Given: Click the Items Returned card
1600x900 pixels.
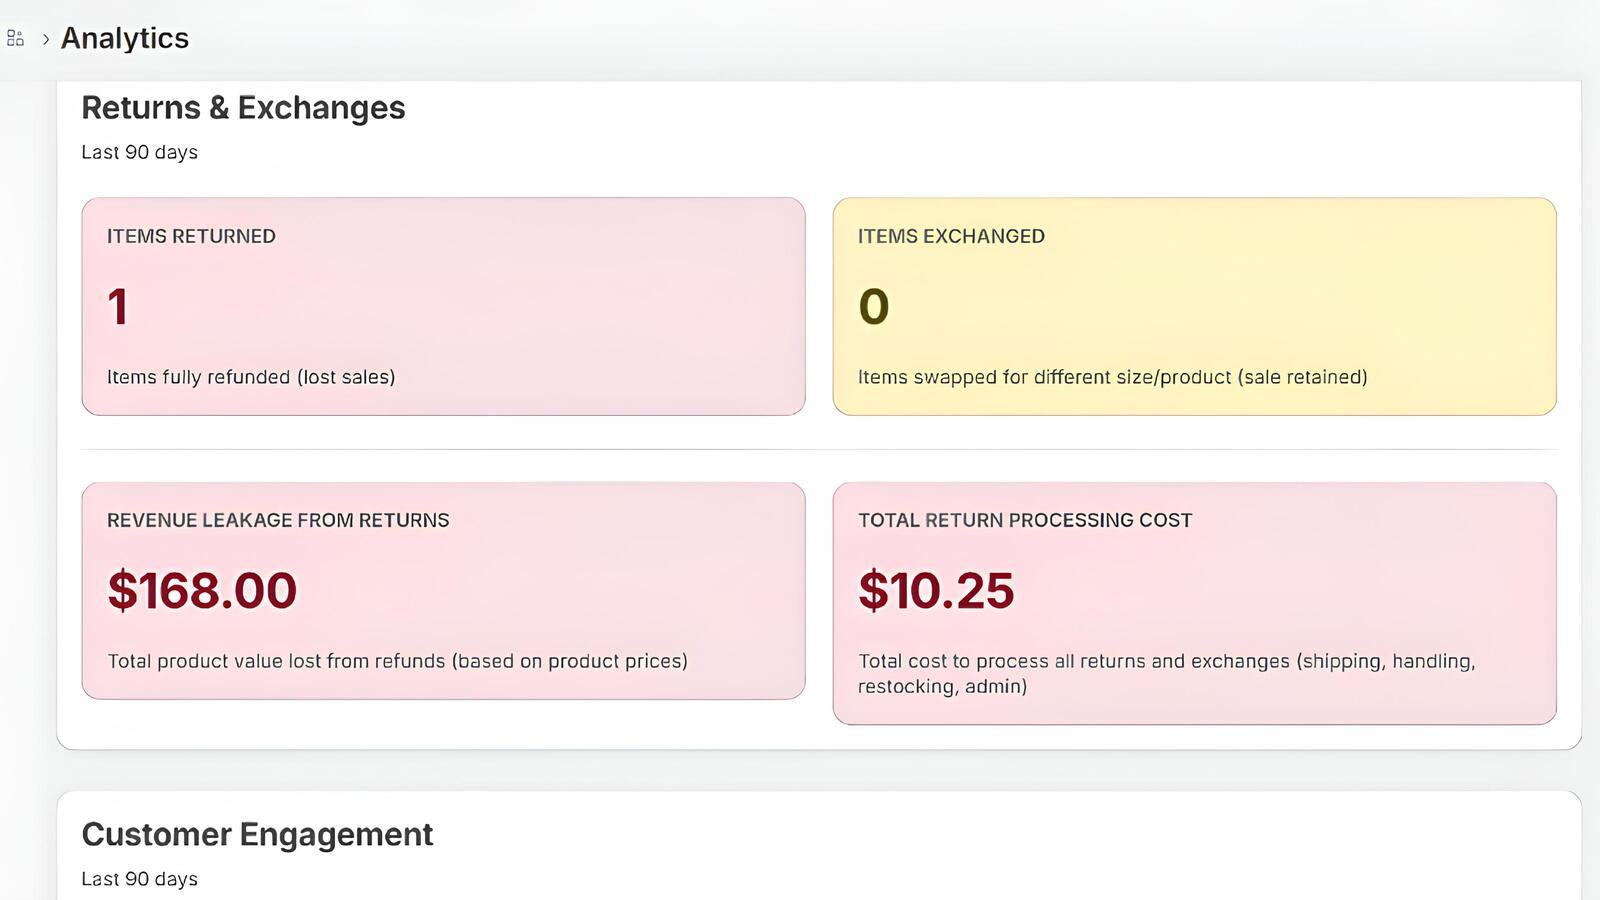Looking at the screenshot, I should pos(444,305).
